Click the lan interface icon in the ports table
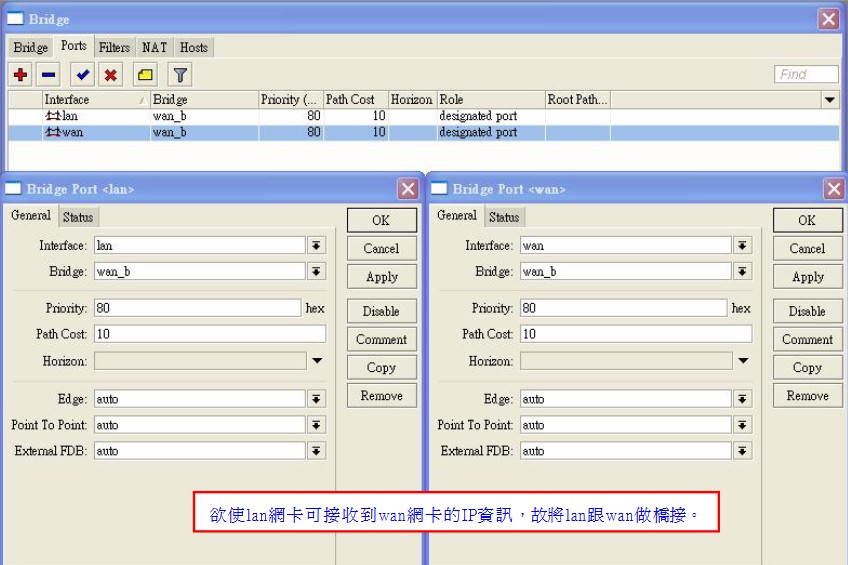Viewport: 848px width, 565px height. coord(53,116)
